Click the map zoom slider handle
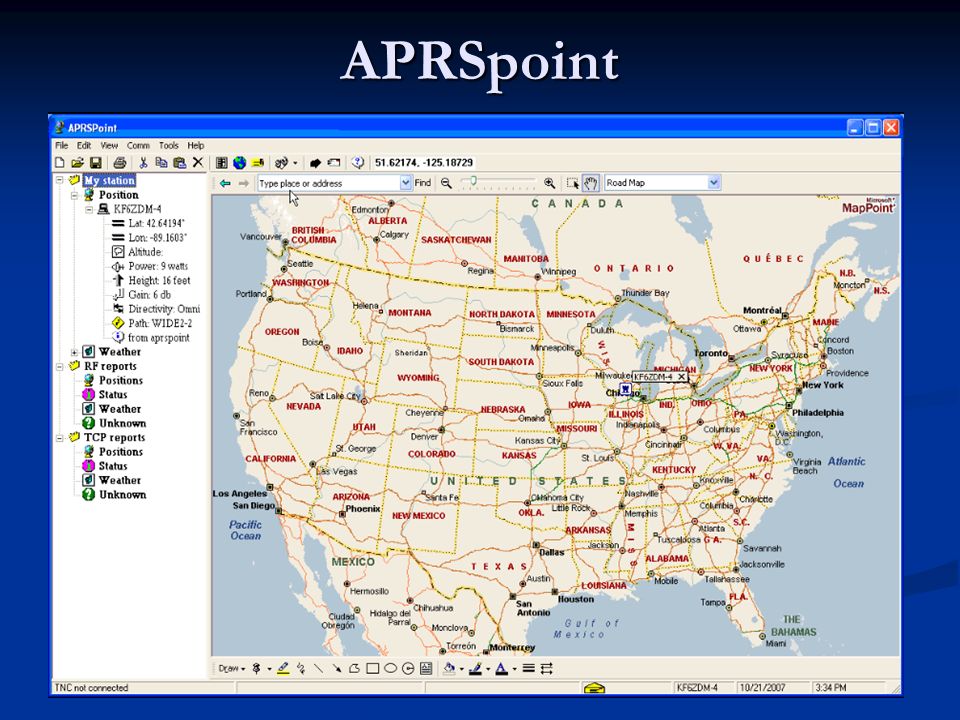The height and width of the screenshot is (720, 960). [473, 181]
